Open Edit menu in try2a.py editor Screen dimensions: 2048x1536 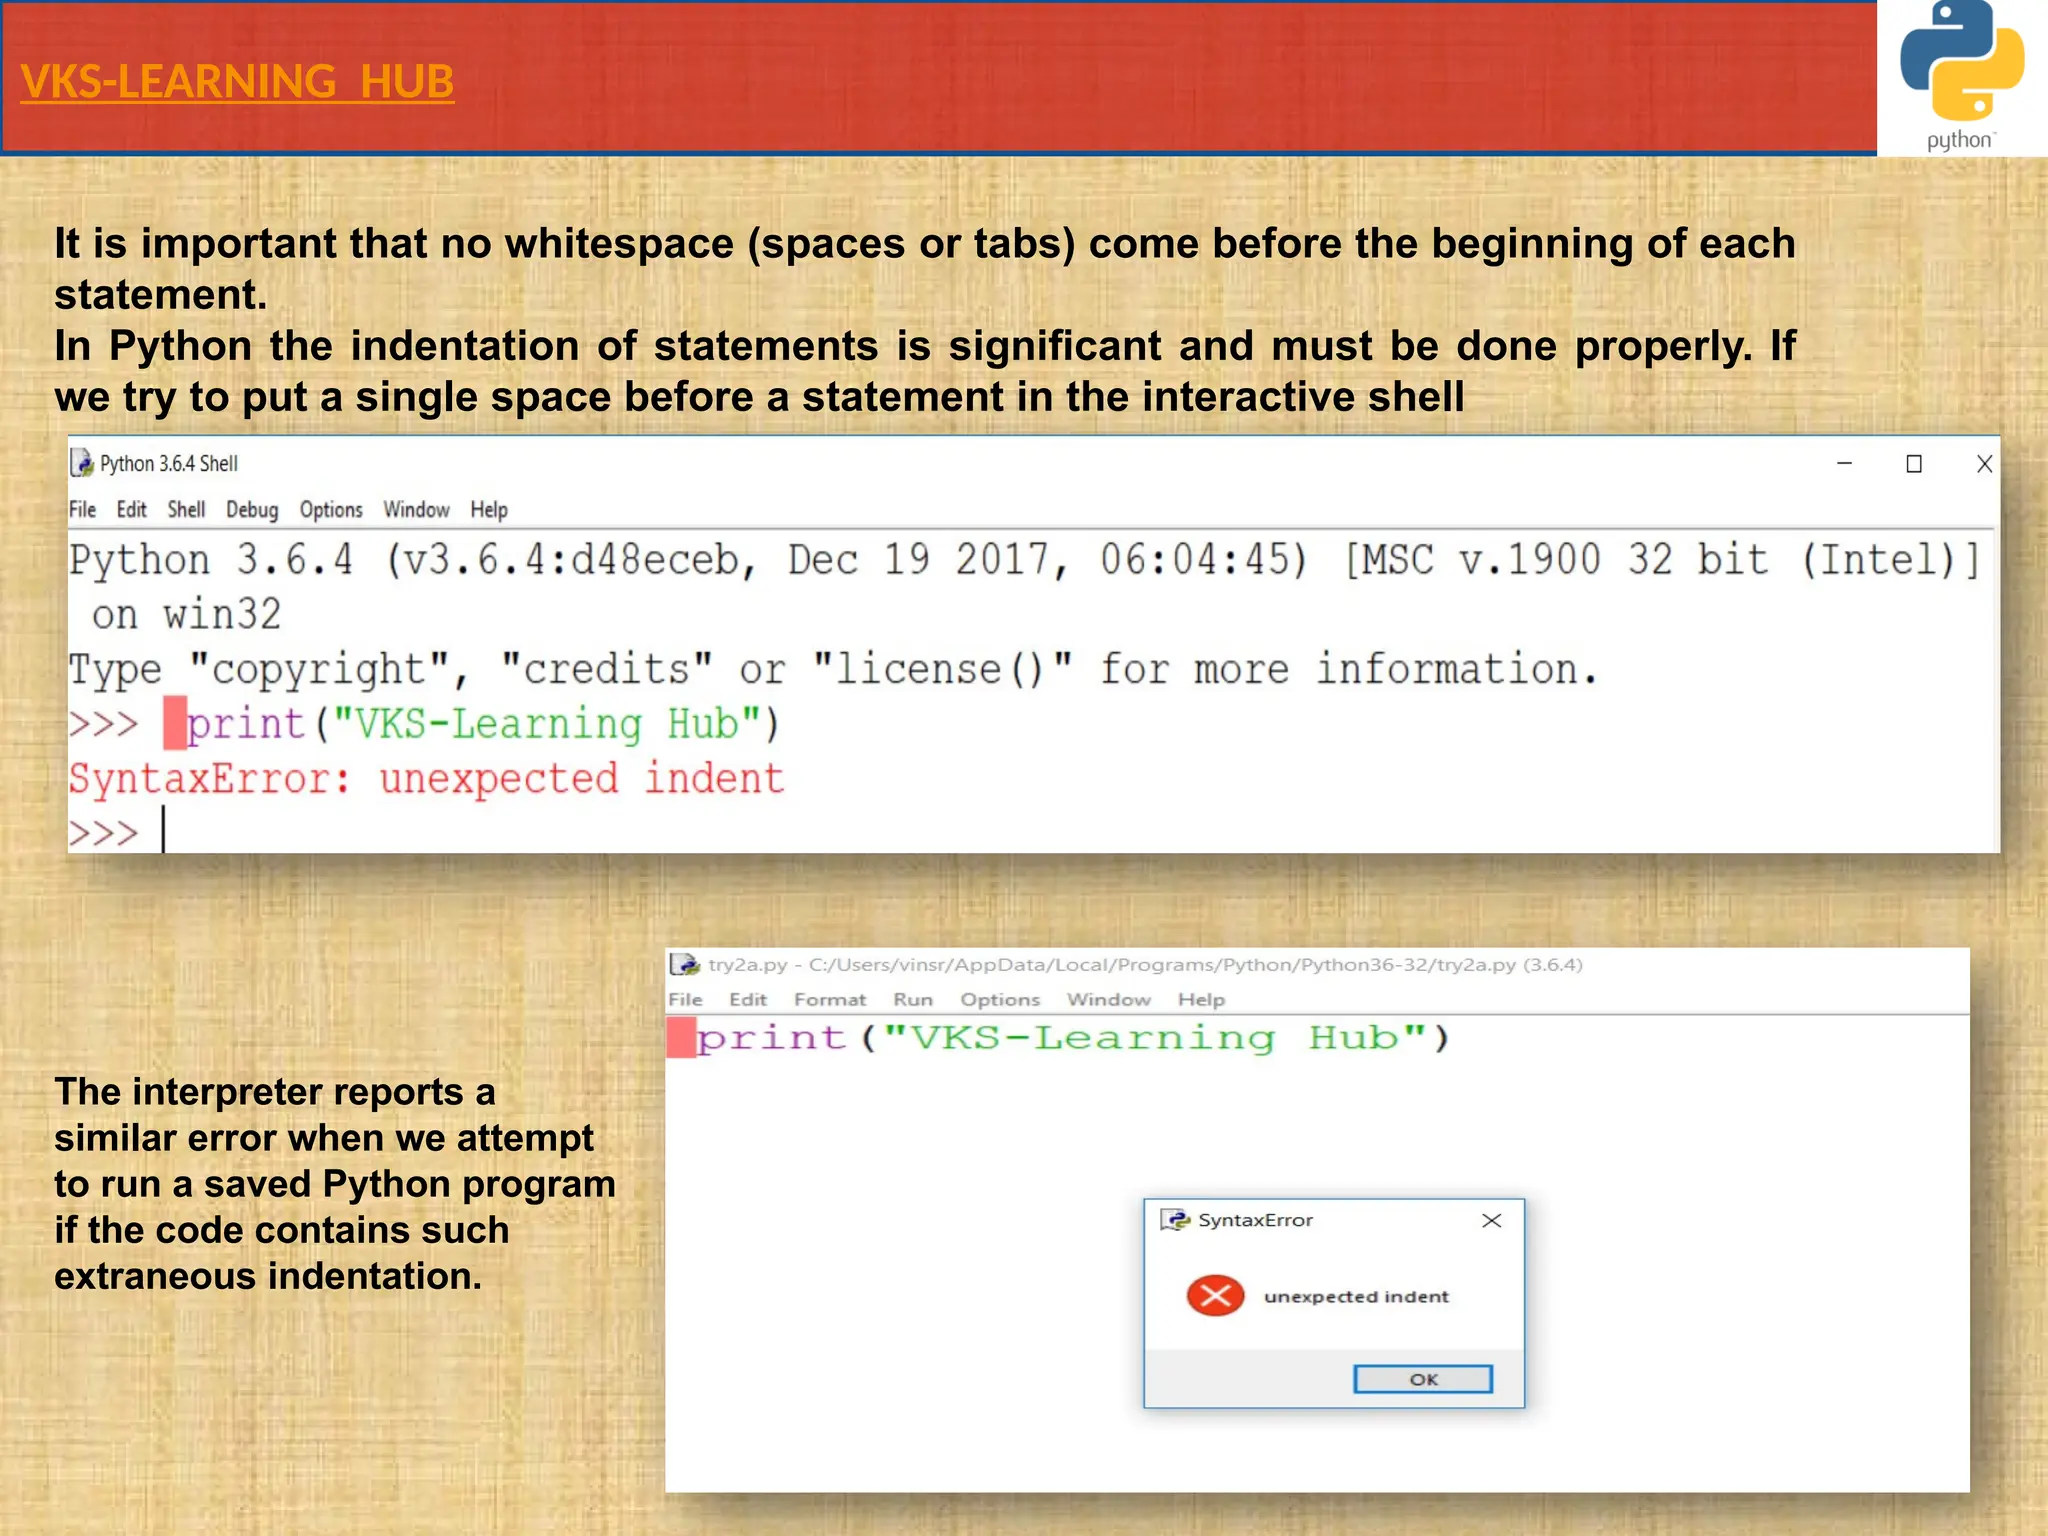point(748,1000)
